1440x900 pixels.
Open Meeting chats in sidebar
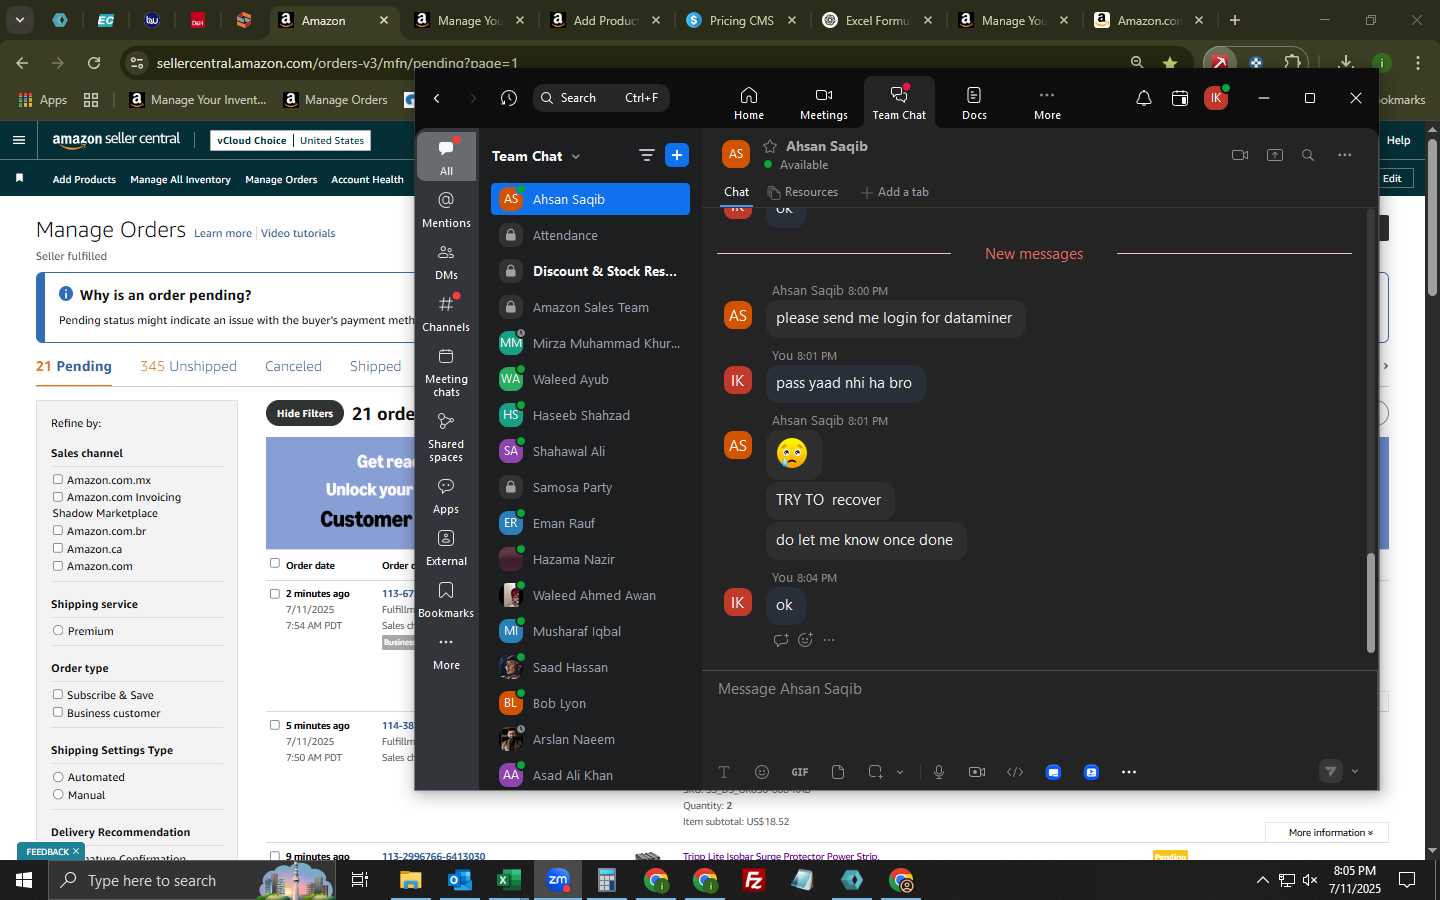point(446,372)
